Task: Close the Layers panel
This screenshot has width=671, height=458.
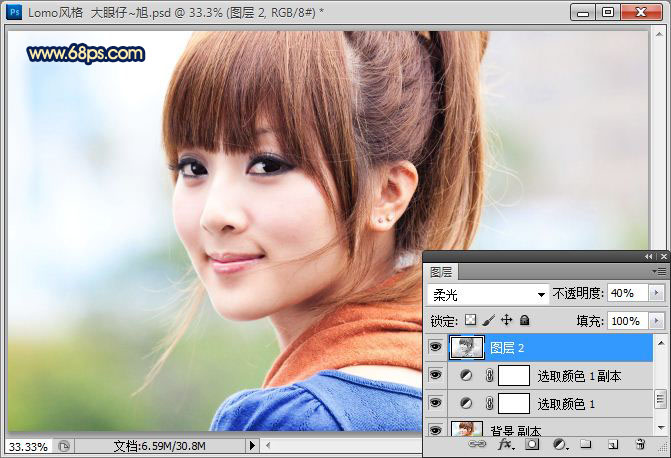Action: pyautogui.click(x=664, y=256)
